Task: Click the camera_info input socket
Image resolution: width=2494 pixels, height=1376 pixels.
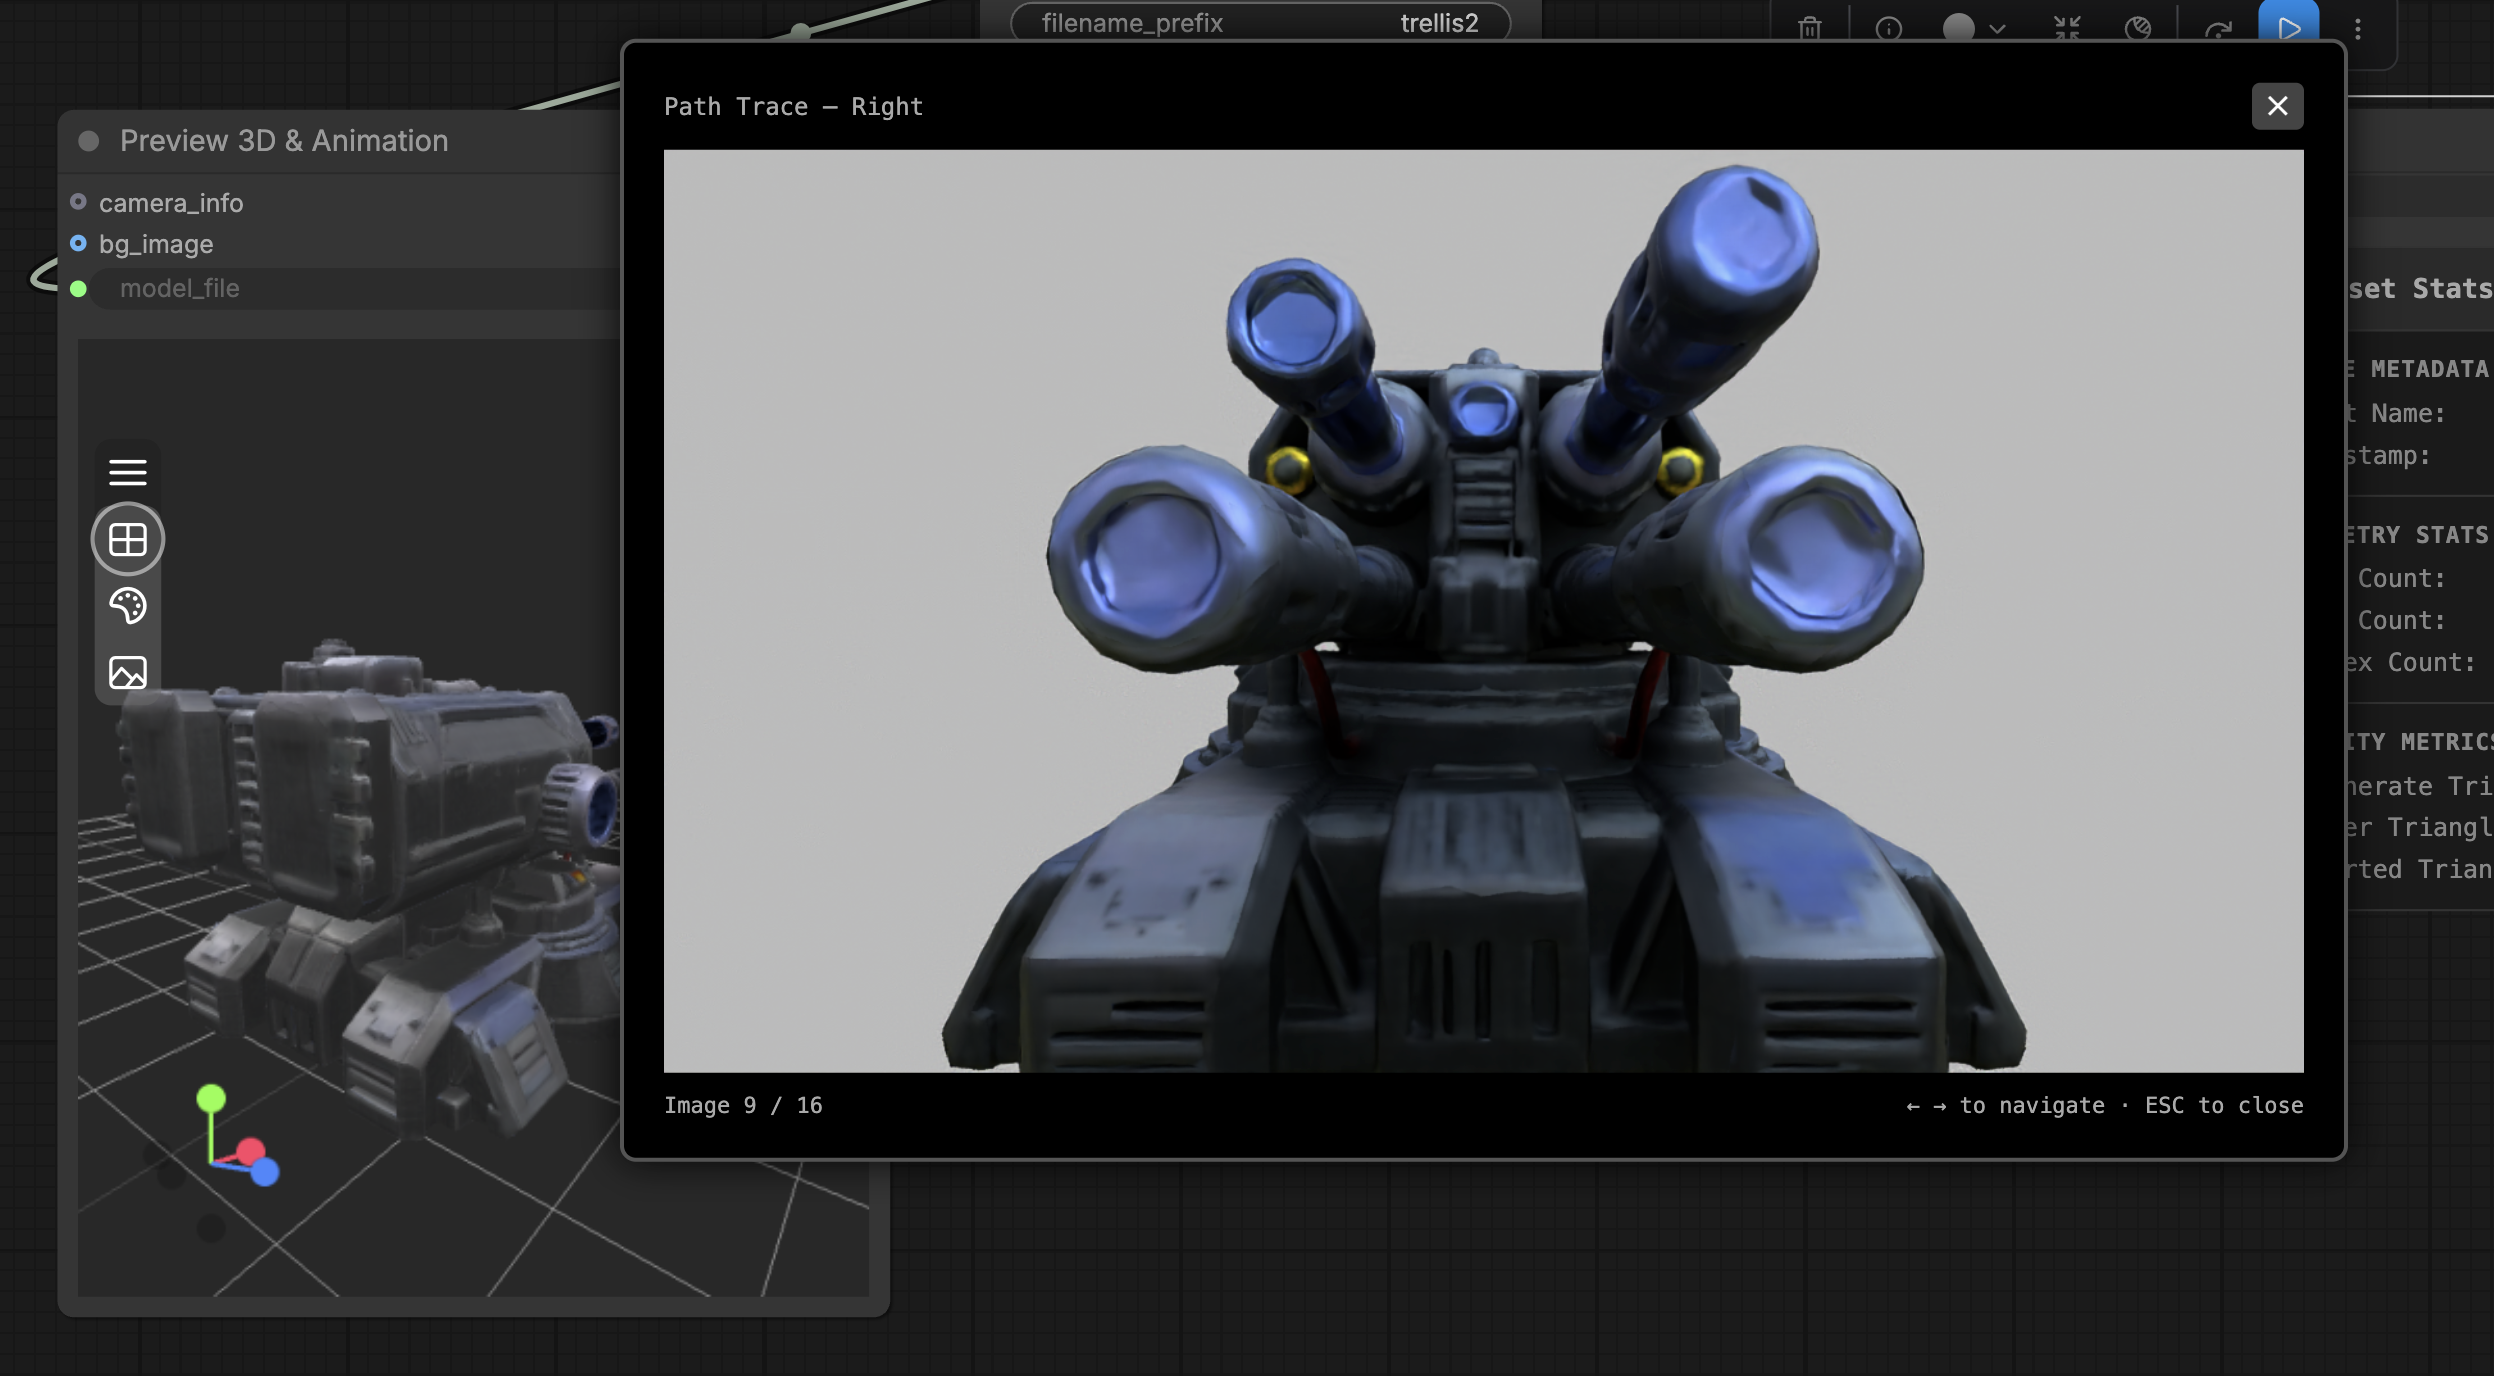Action: 78,202
